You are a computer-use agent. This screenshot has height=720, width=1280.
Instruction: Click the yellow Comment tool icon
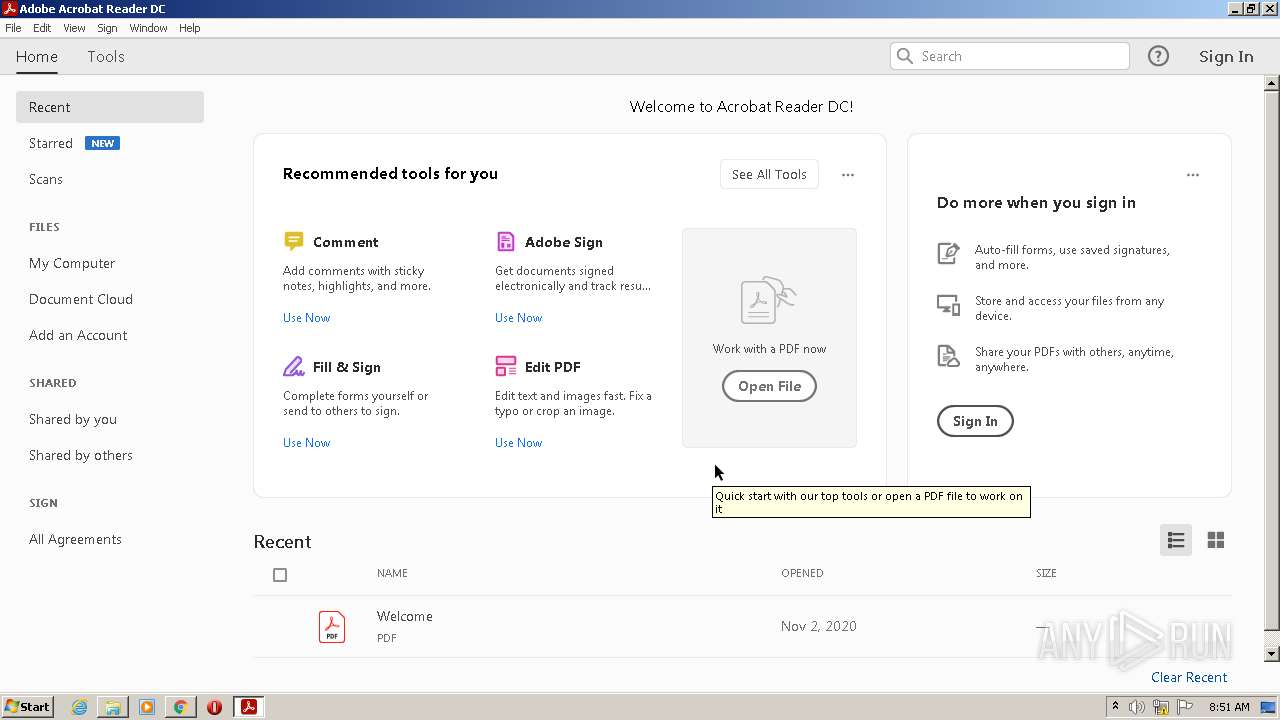pyautogui.click(x=293, y=241)
